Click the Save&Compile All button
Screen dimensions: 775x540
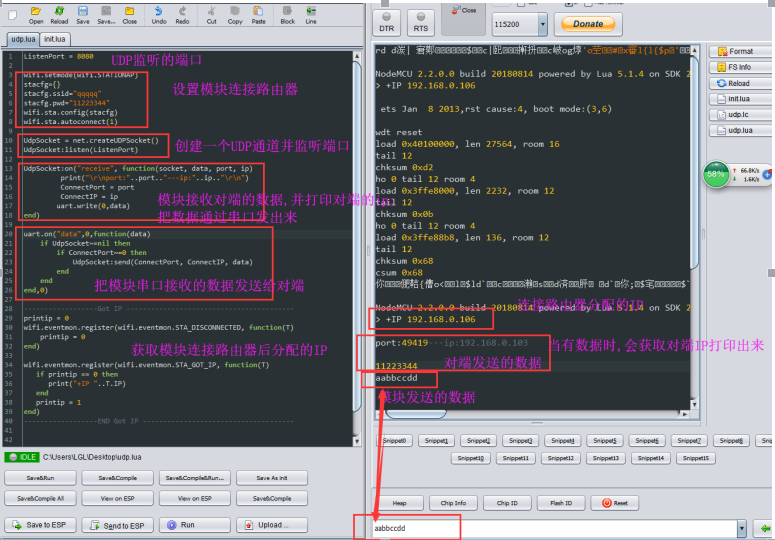tap(41, 498)
